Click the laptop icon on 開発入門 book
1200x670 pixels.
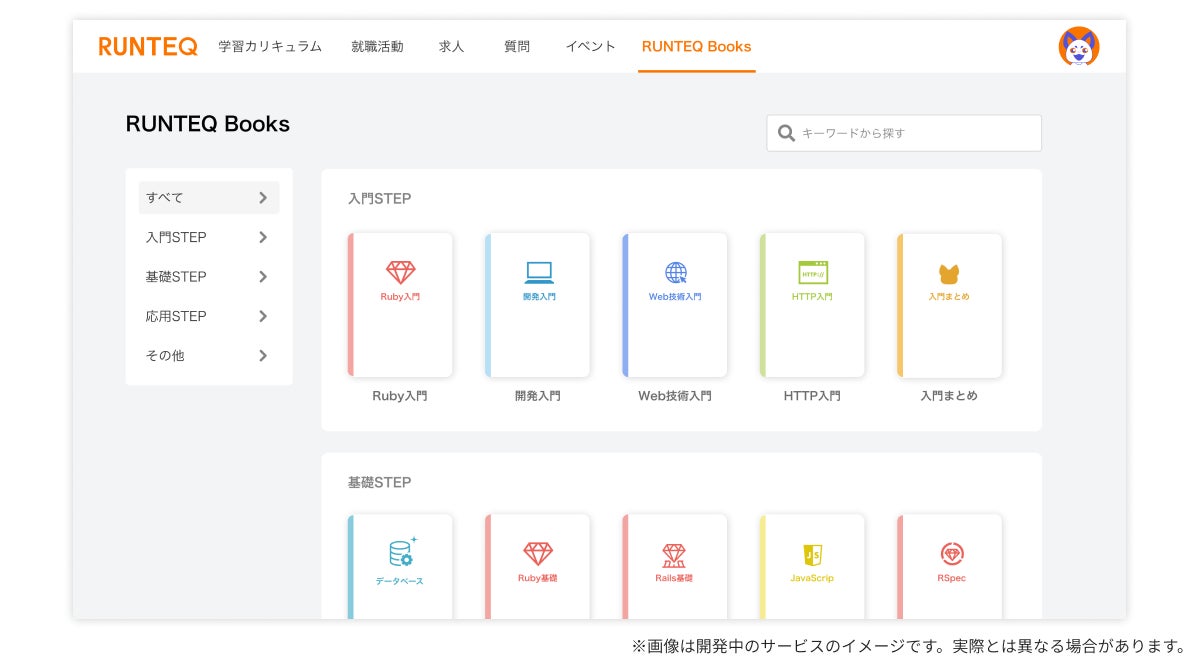pos(539,272)
